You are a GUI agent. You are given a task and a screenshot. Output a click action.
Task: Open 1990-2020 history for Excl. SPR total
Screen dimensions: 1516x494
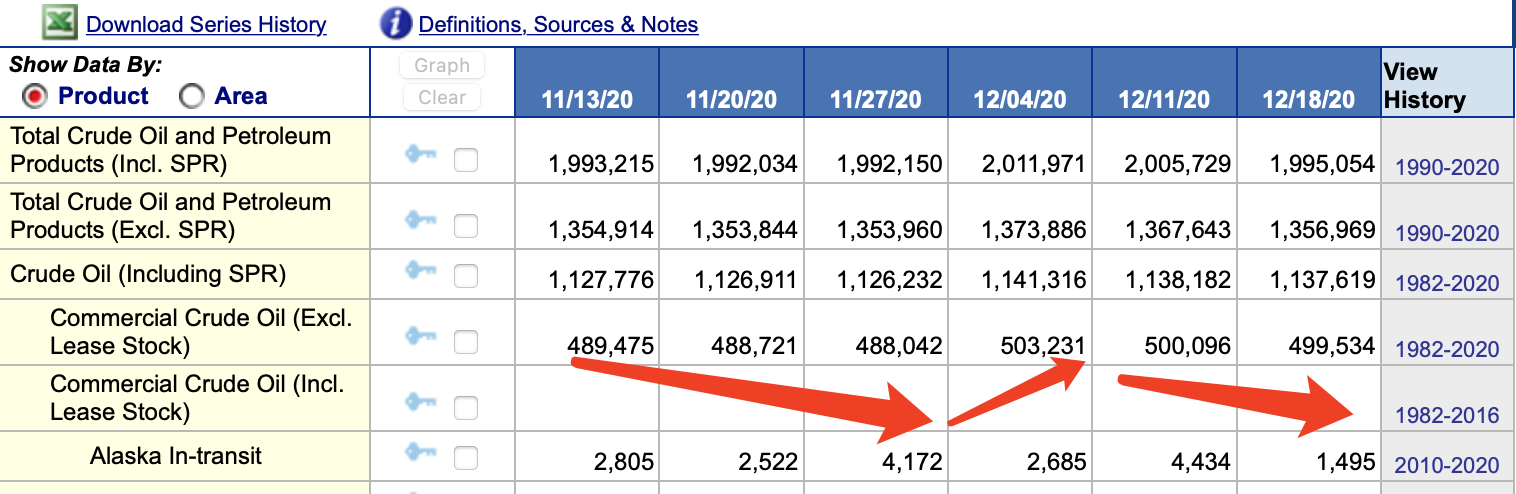[x=1447, y=233]
